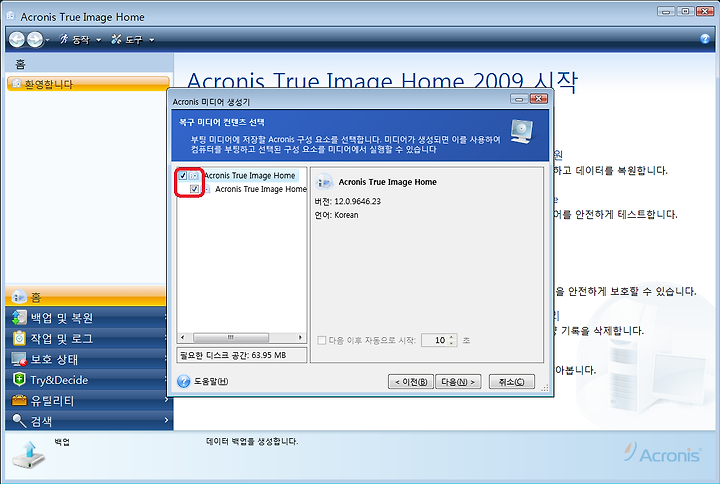Image resolution: width=720 pixels, height=484 pixels.
Task: Expand the 유틸리티 chevron arrow
Action: tap(166, 400)
